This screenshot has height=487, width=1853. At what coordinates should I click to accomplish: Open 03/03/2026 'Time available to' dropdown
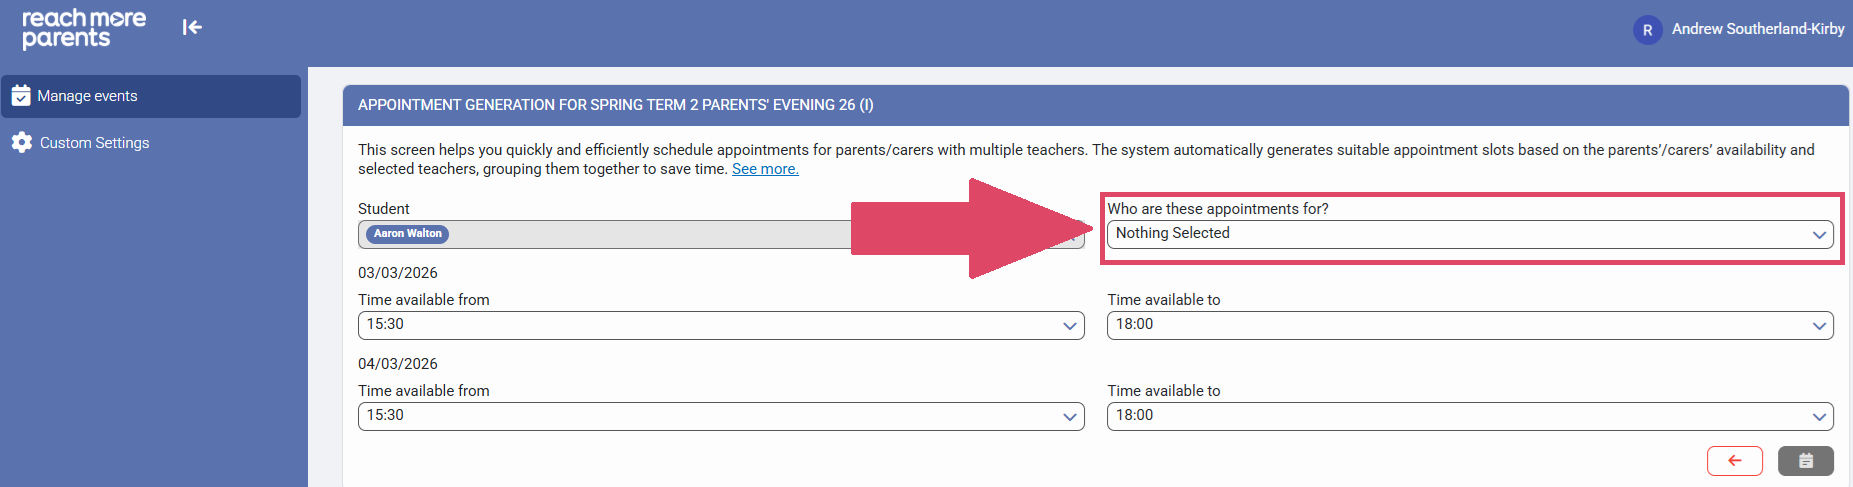coord(1469,325)
